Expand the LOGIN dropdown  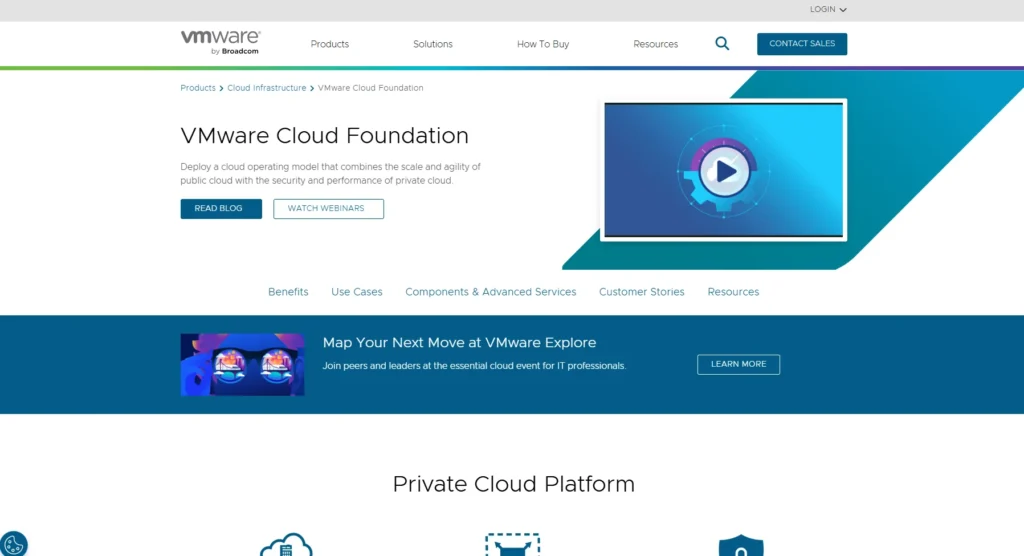828,10
